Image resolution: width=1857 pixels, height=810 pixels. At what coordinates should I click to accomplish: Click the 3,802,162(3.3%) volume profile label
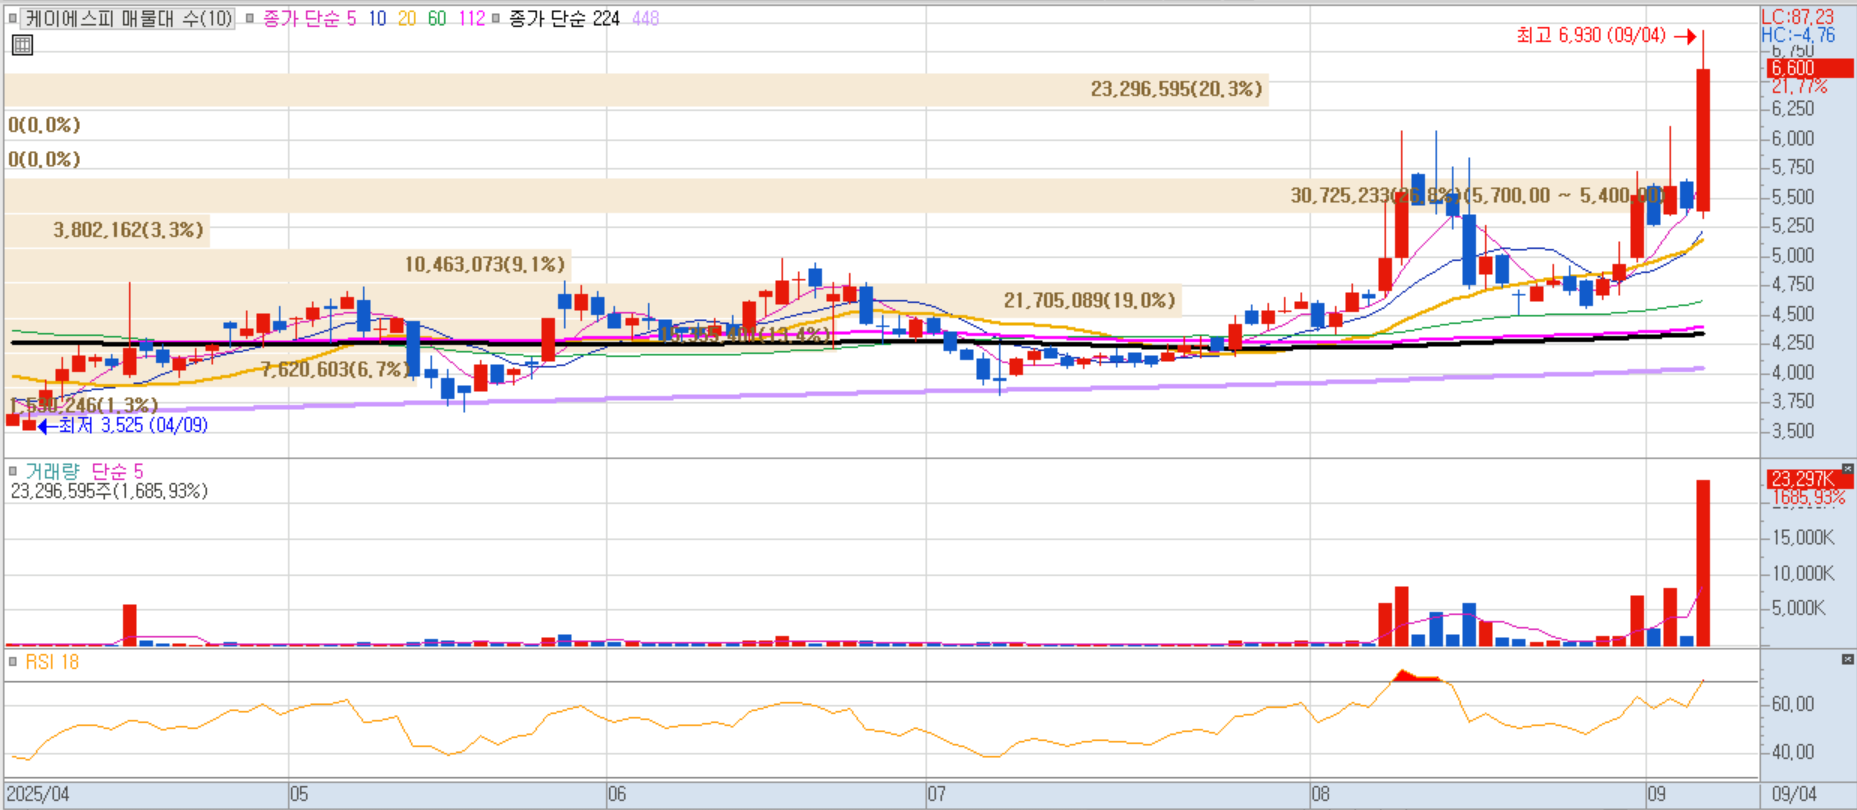(128, 230)
